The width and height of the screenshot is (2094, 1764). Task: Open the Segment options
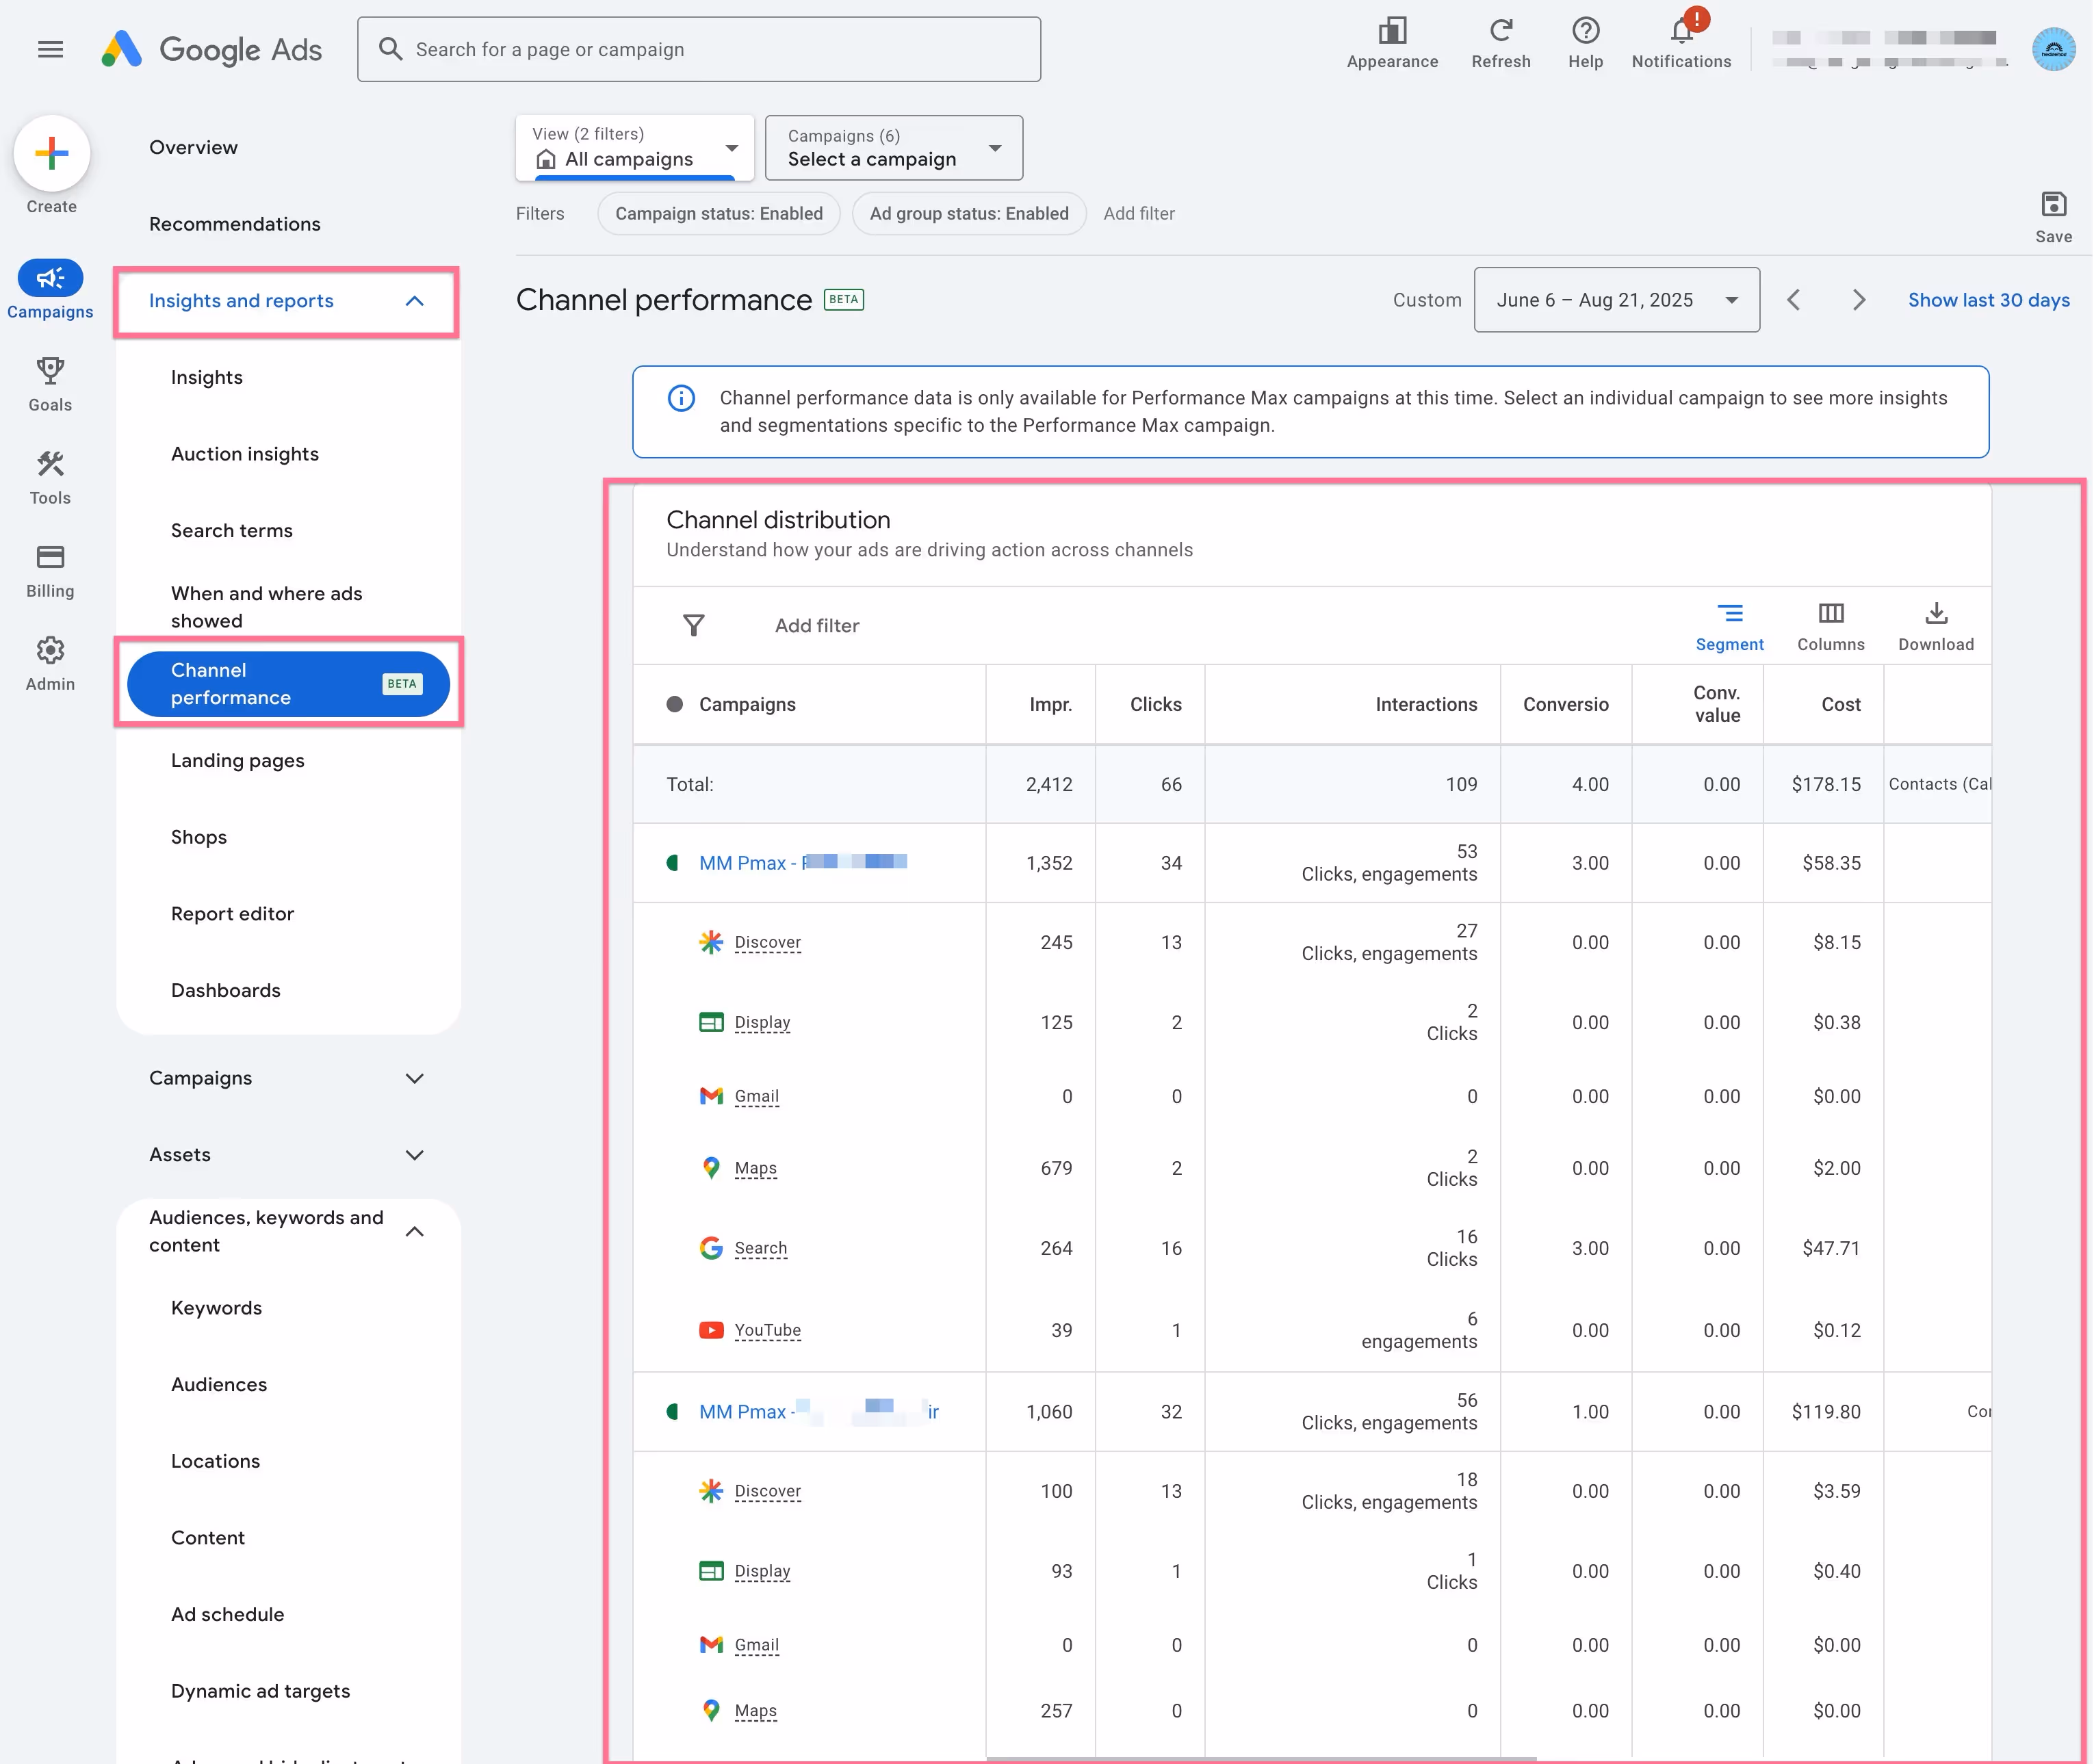point(1730,627)
